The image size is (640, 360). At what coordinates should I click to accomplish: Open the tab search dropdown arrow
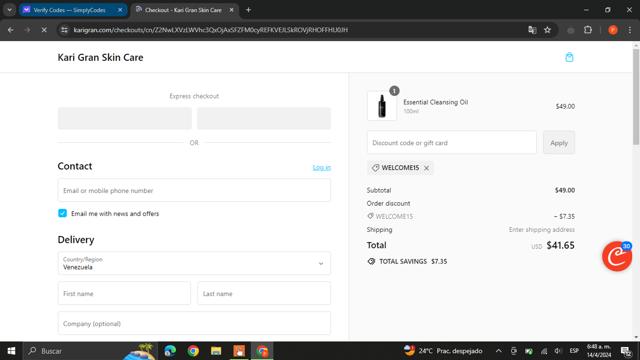pyautogui.click(x=9, y=10)
